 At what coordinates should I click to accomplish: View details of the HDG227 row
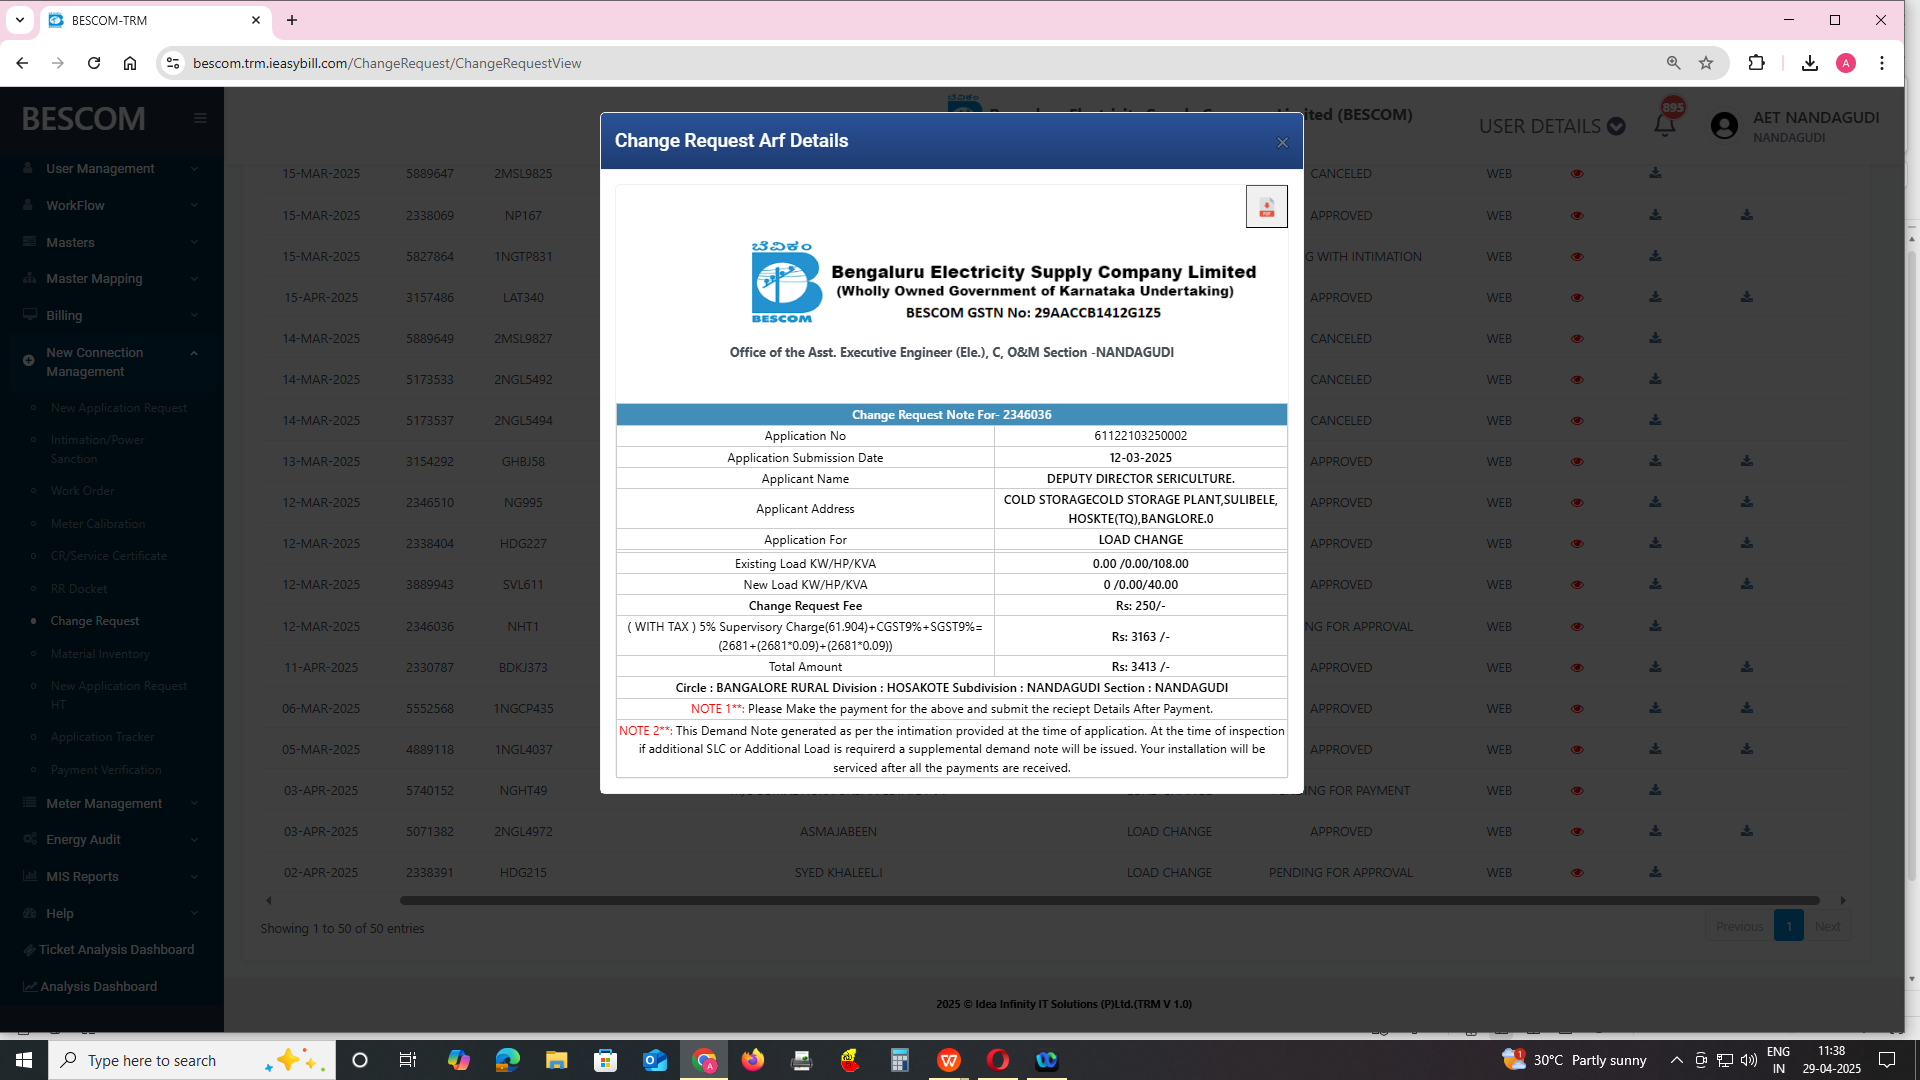pos(1577,544)
